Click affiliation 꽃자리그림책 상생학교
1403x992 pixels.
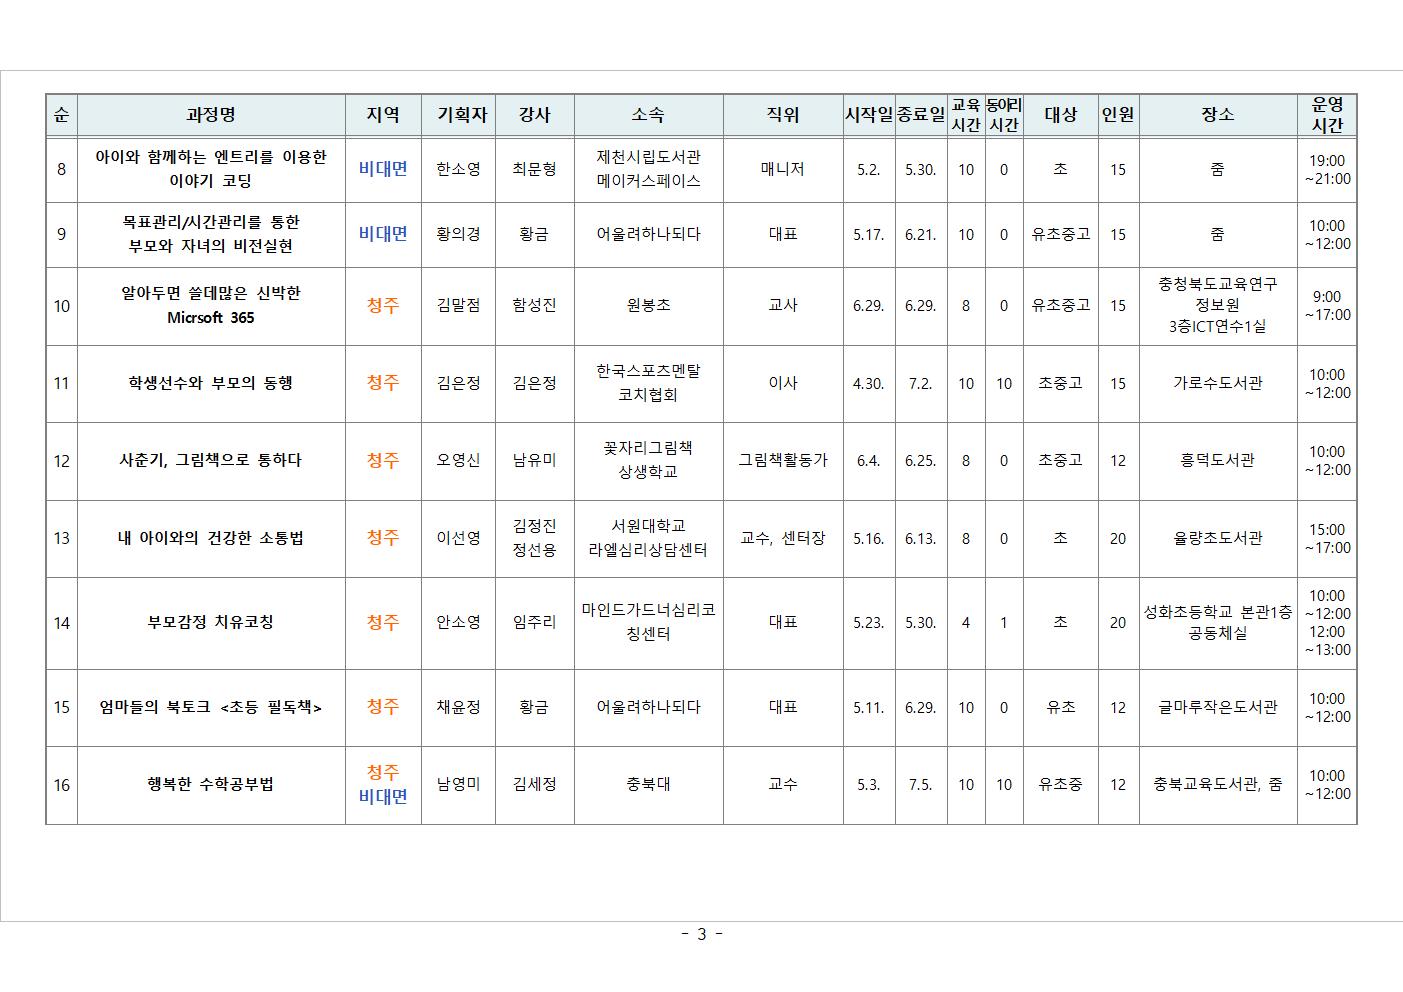[x=648, y=460]
